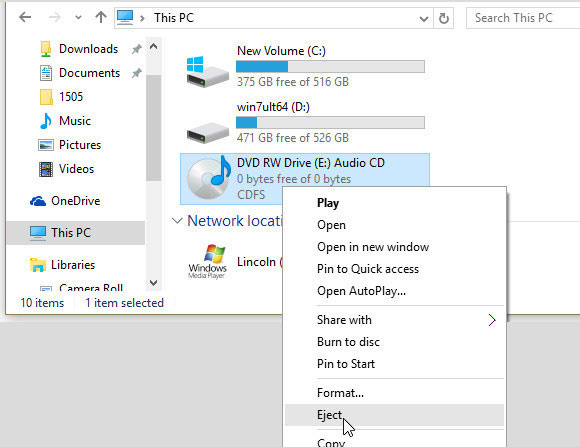
Task: Focus the Search This PC field
Action: coord(523,18)
